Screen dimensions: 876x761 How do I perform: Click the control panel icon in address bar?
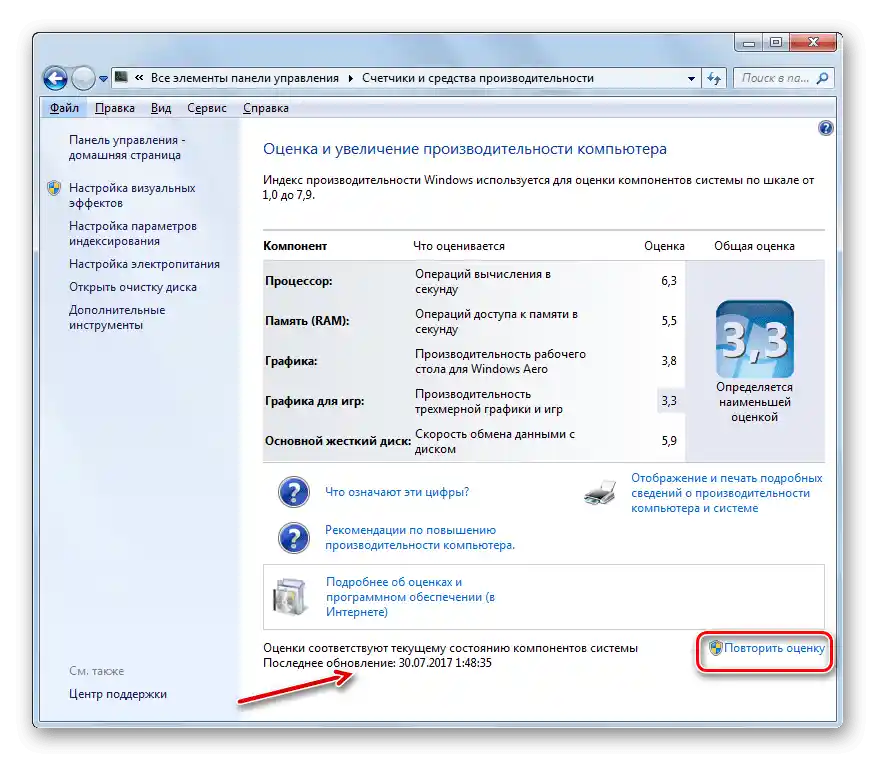(x=121, y=78)
